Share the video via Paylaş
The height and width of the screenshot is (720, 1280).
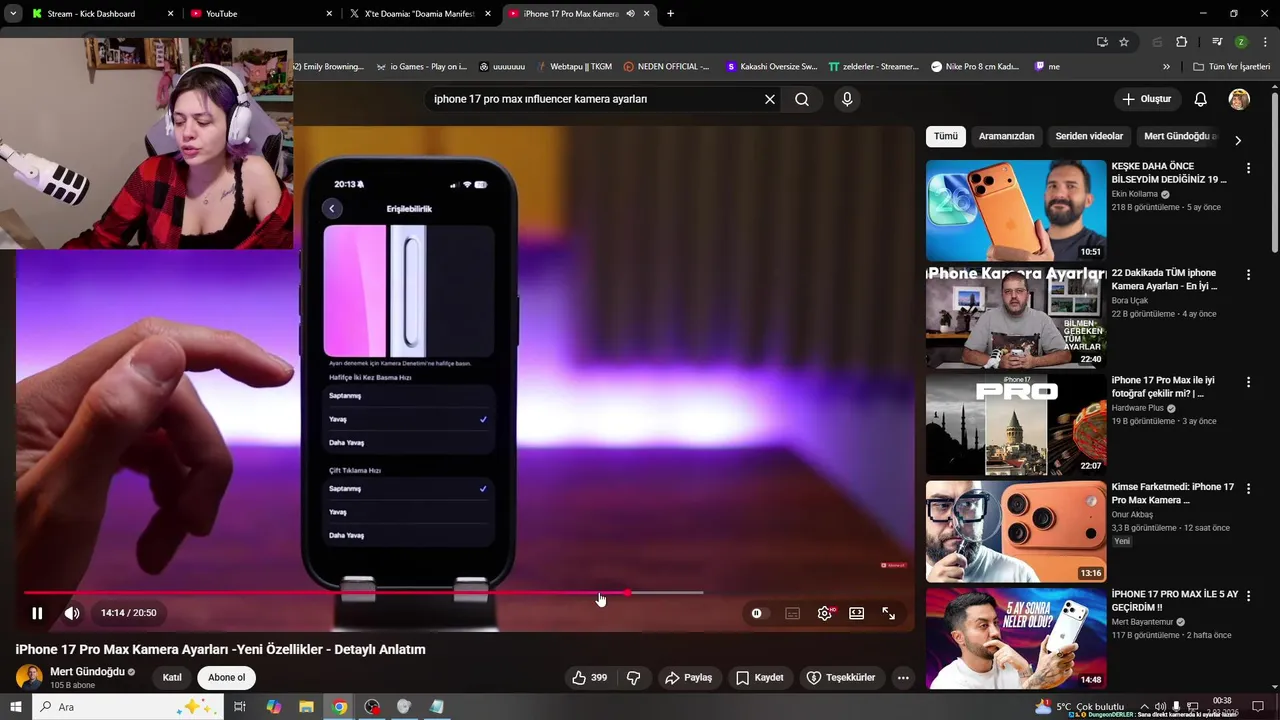(689, 678)
